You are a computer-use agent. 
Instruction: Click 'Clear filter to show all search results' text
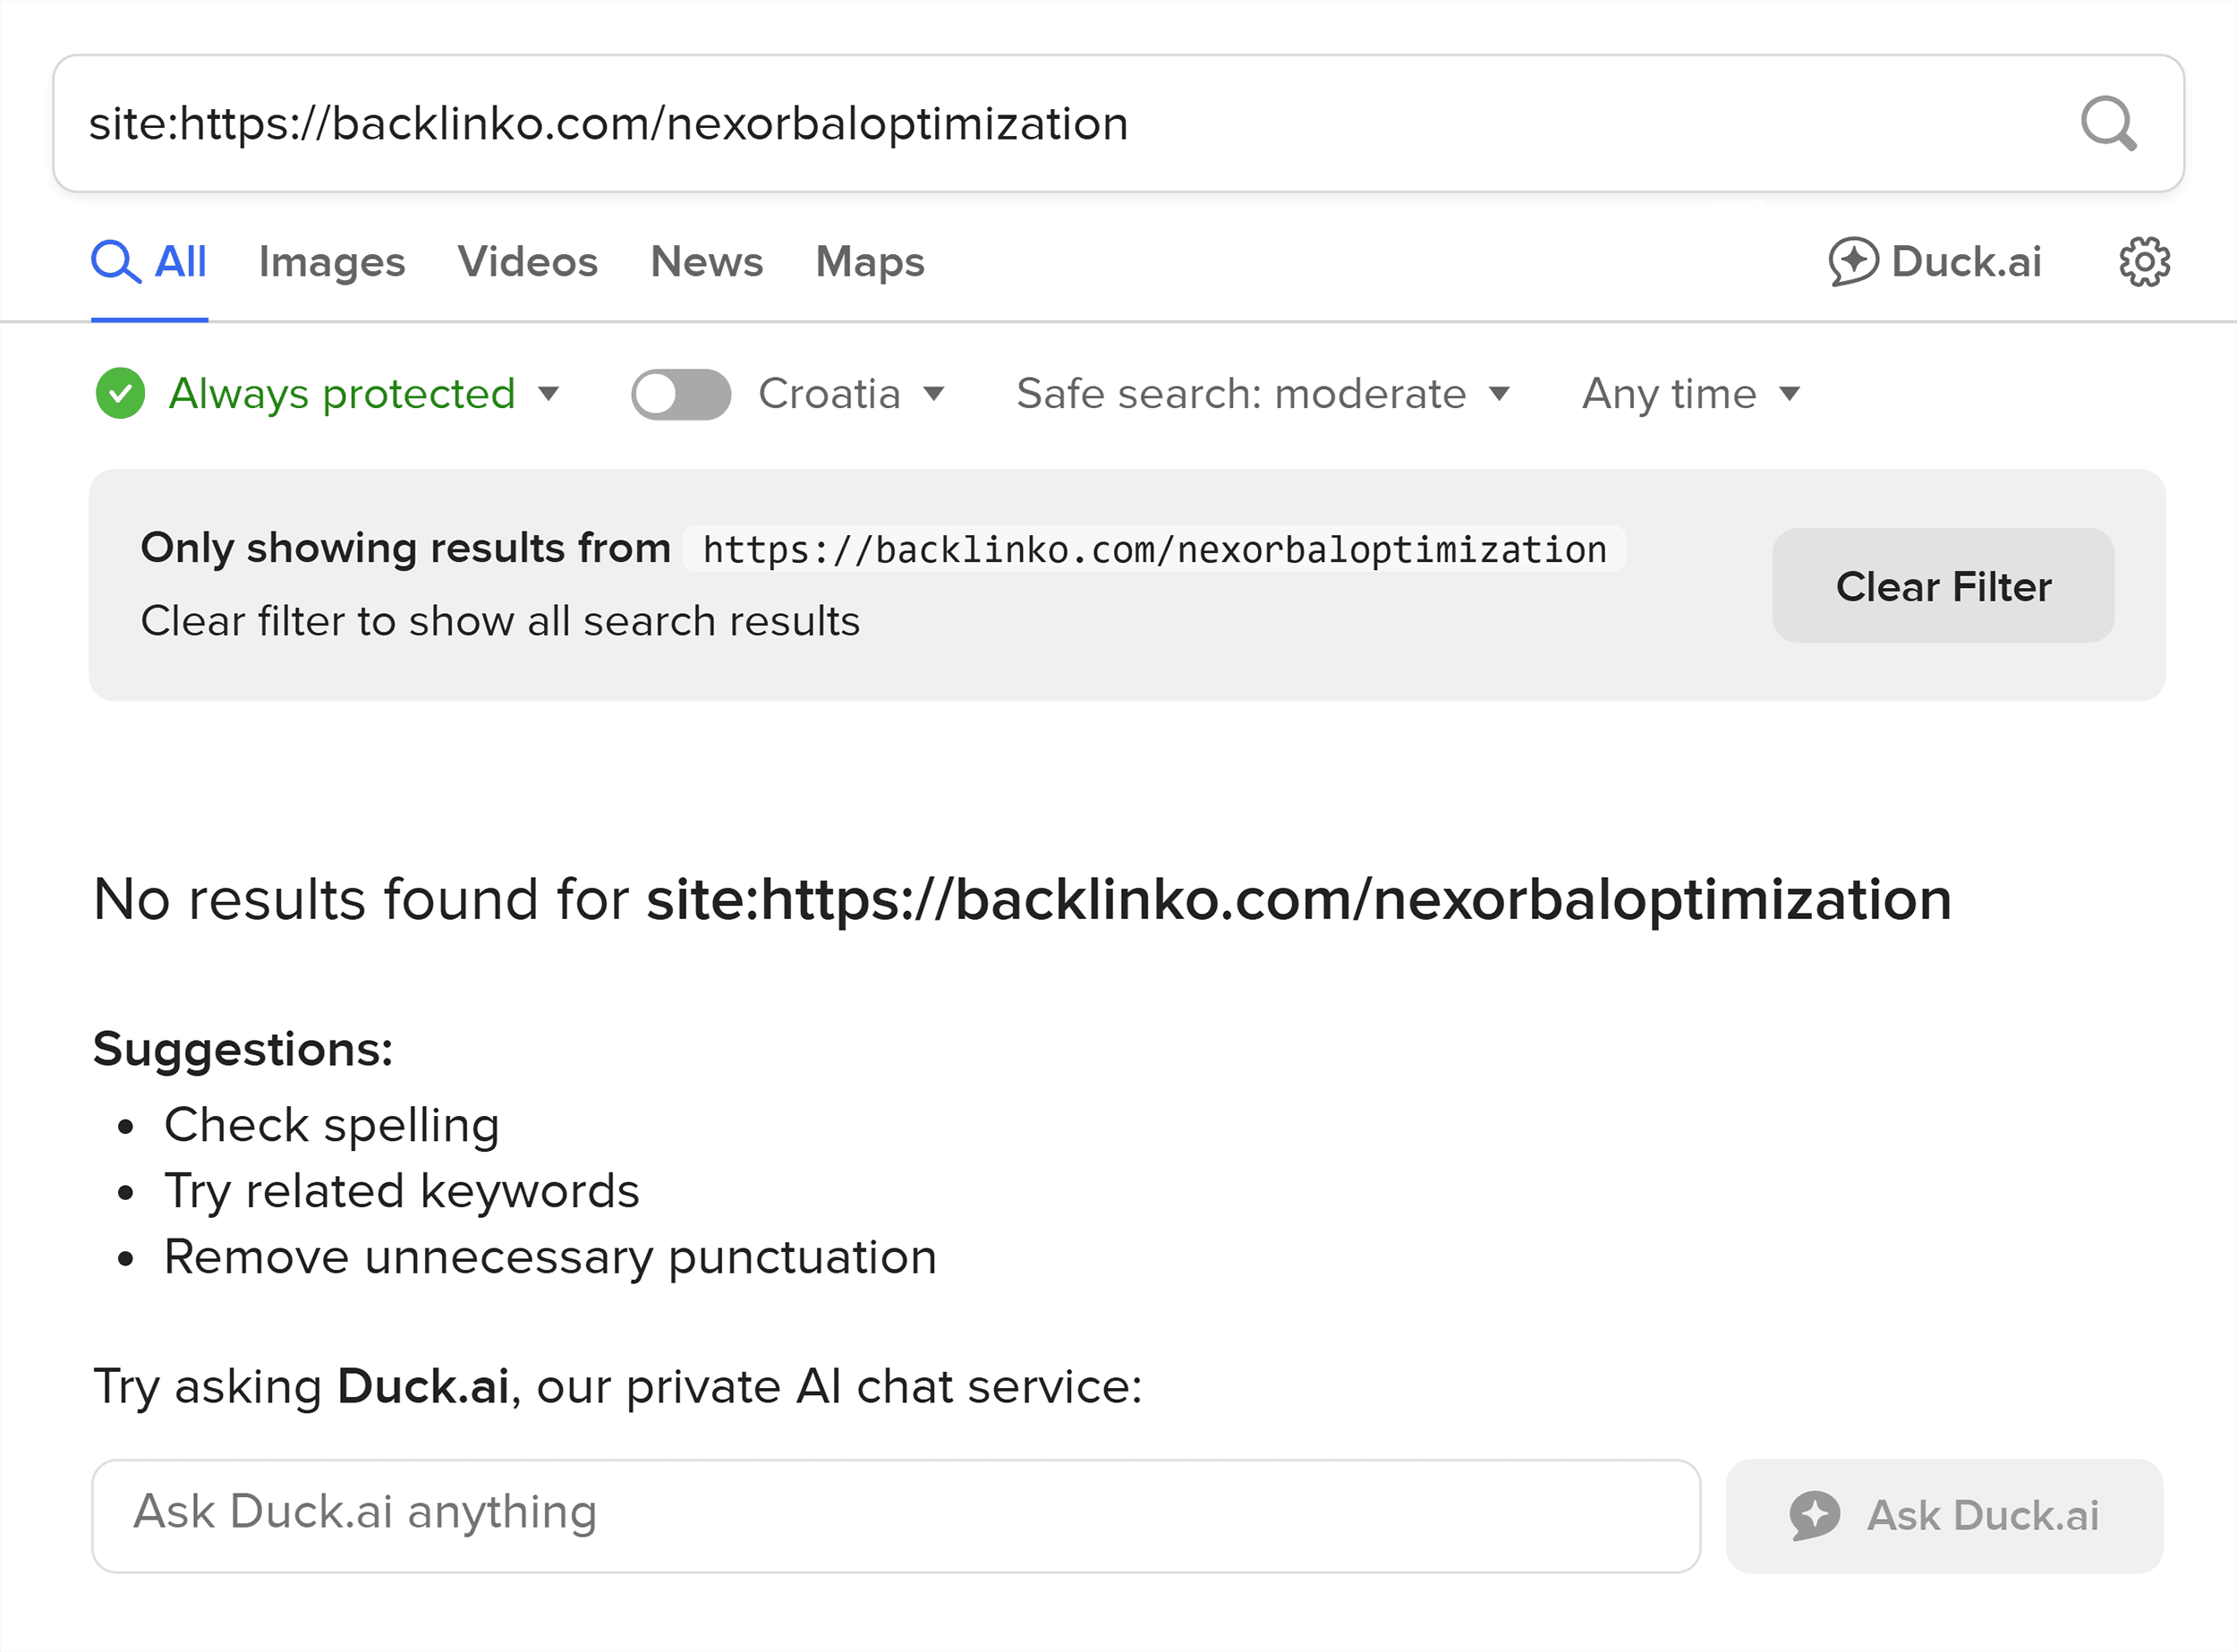[500, 621]
